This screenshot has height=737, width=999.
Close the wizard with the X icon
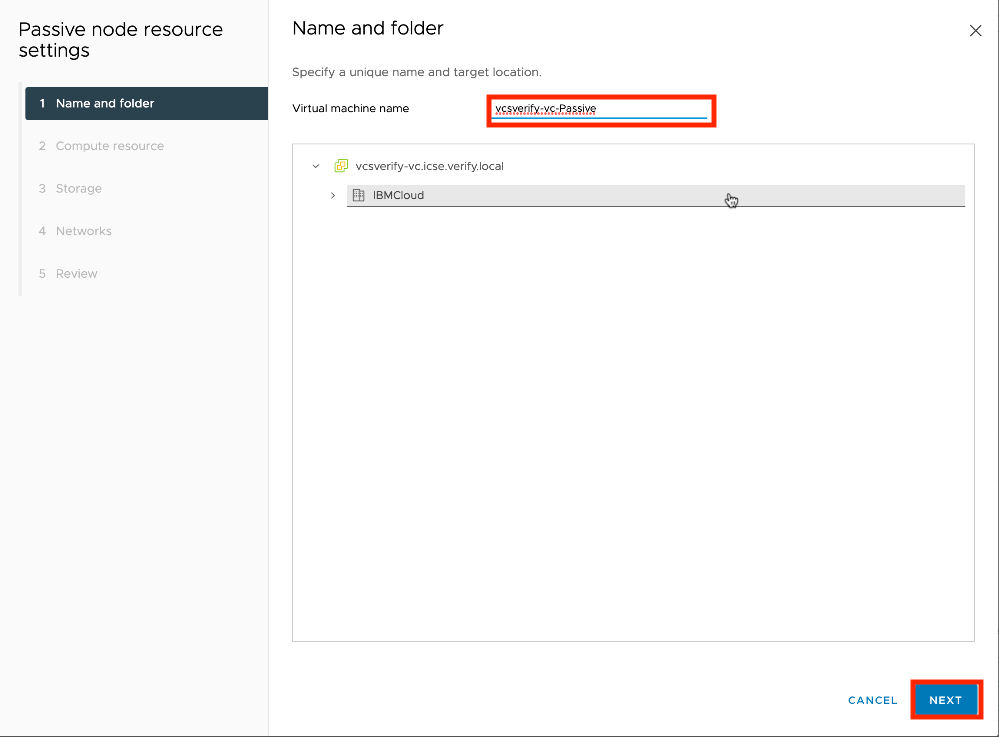(976, 31)
